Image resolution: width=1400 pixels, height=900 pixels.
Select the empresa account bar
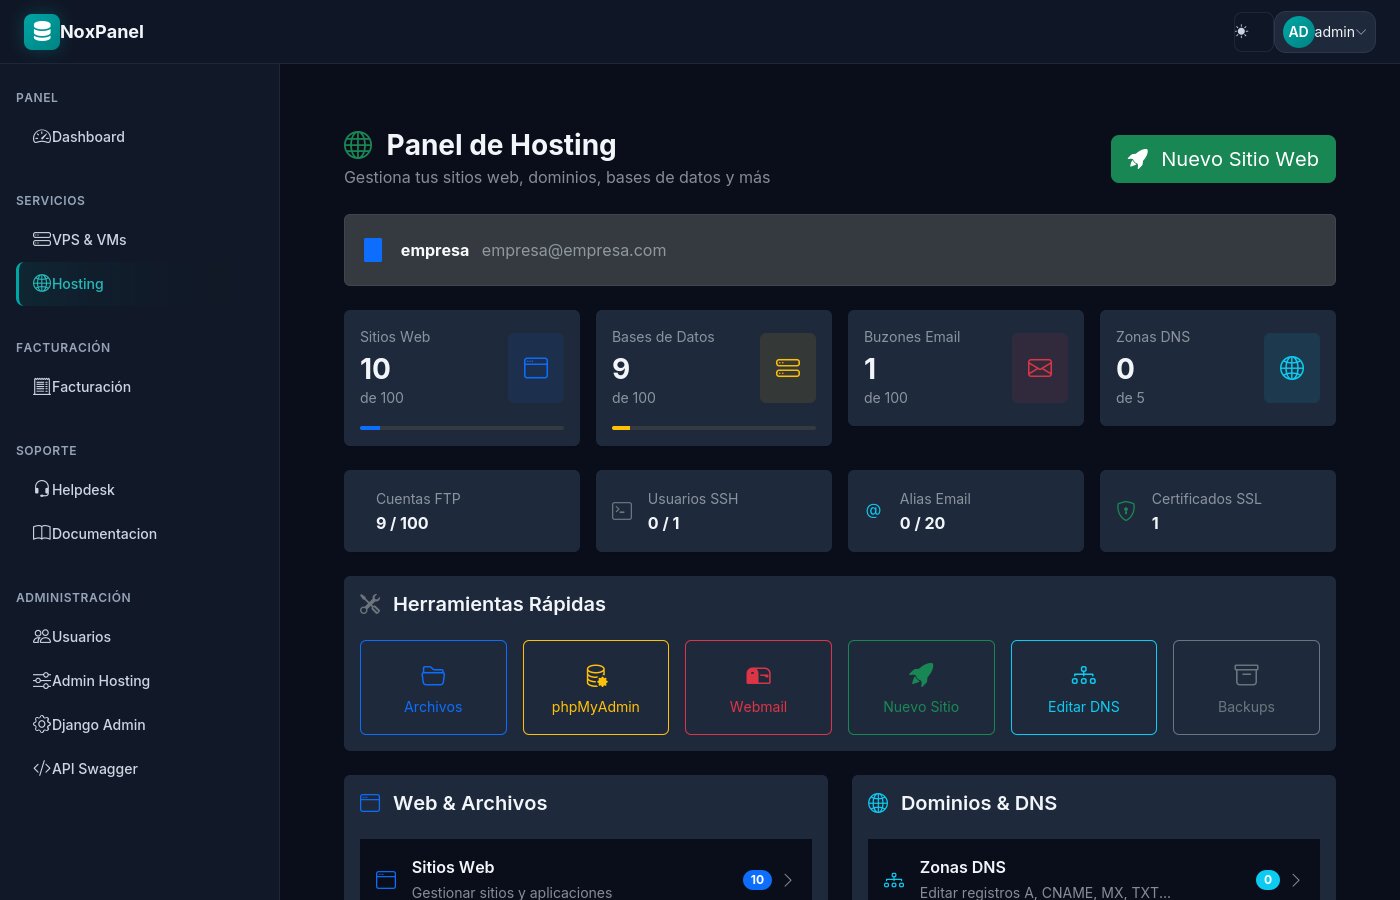pyautogui.click(x=839, y=250)
